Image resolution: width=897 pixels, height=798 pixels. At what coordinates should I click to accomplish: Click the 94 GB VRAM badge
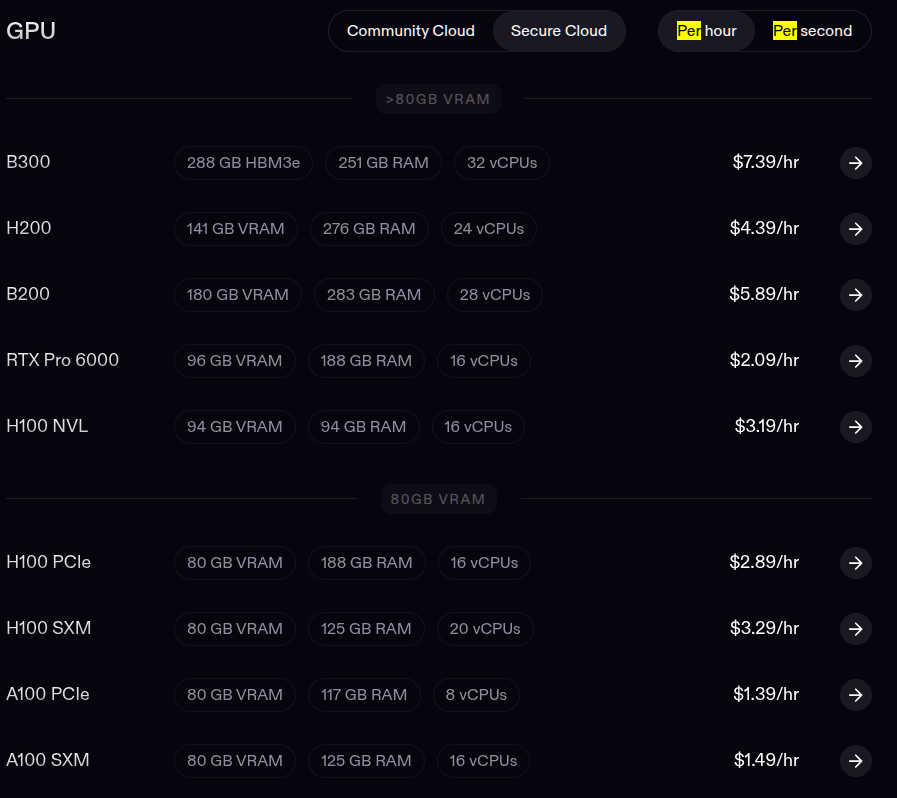pos(235,427)
